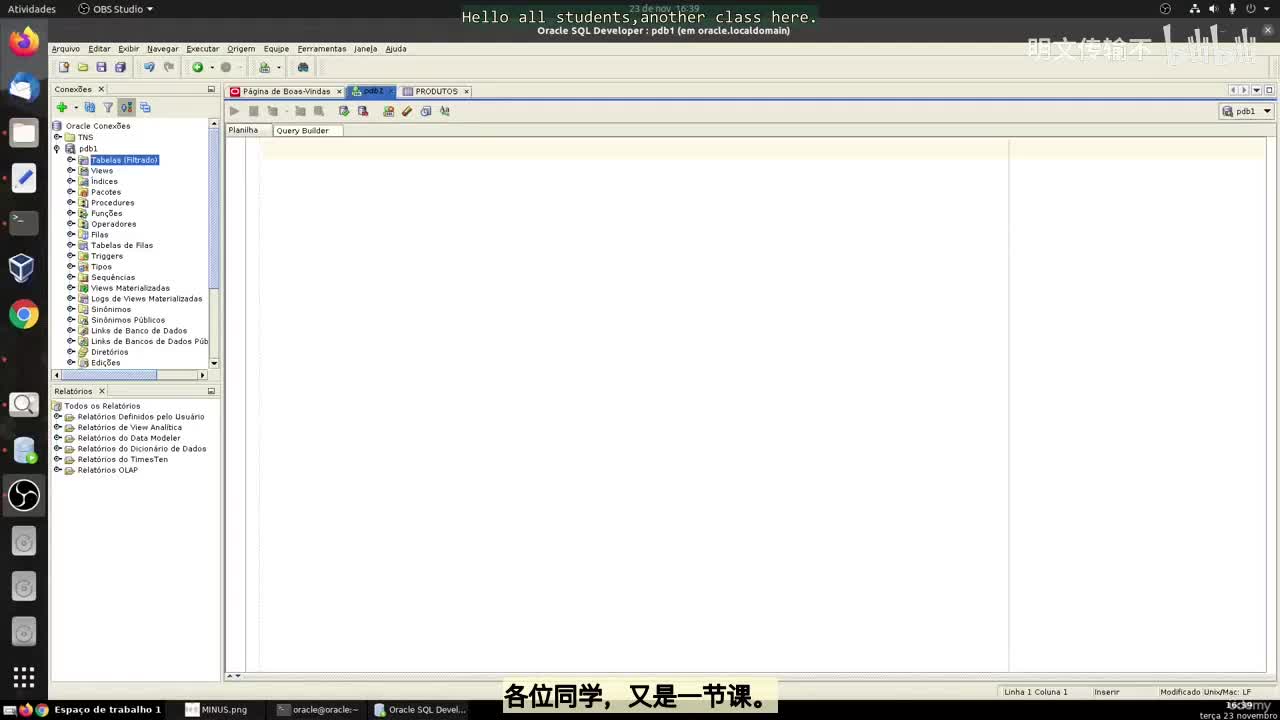Click oracle@oracle terminal taskbar button
This screenshot has height=720, width=1280.
pos(318,709)
